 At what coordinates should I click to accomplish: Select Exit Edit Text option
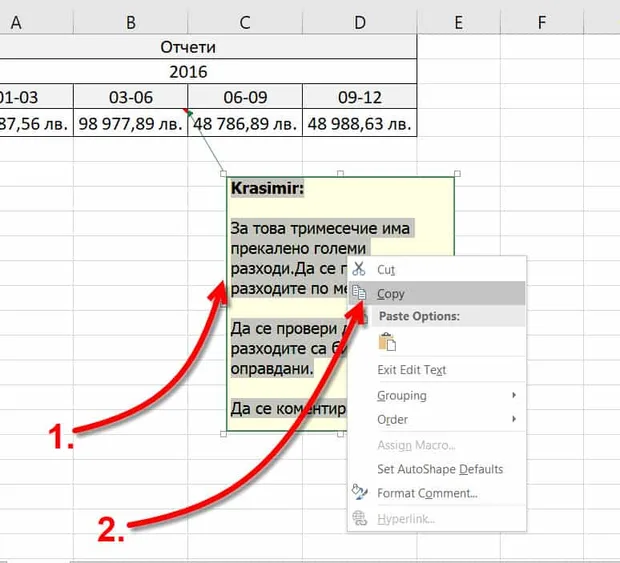coord(412,370)
